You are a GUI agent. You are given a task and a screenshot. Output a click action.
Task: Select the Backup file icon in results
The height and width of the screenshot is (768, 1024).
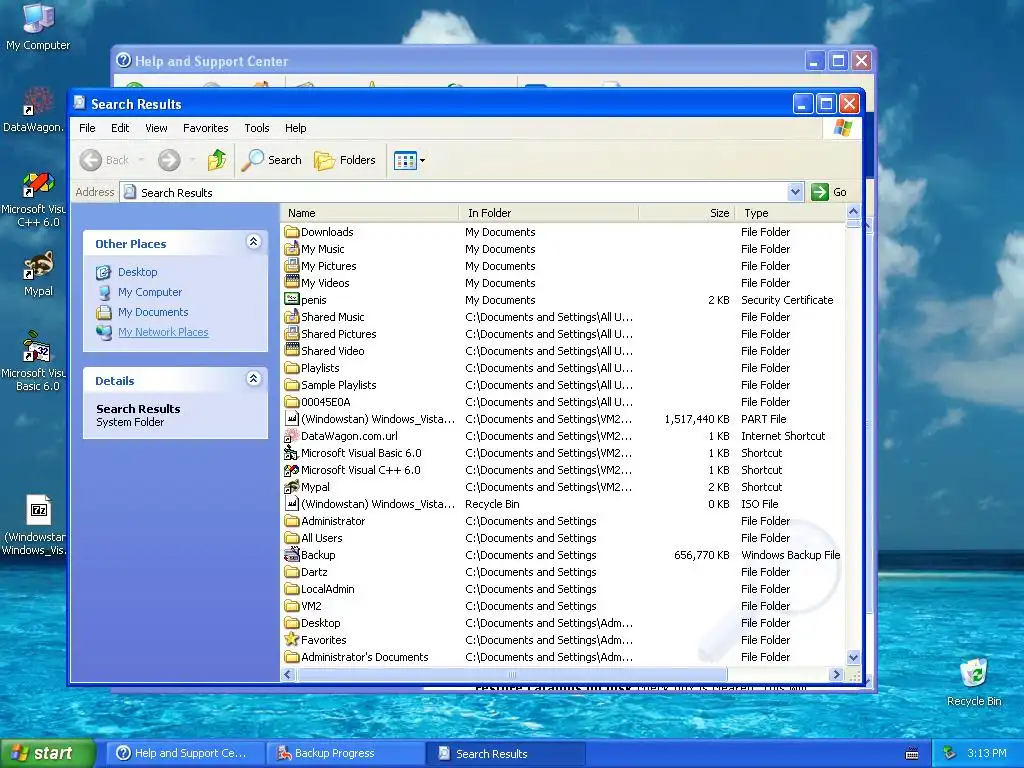click(x=291, y=554)
